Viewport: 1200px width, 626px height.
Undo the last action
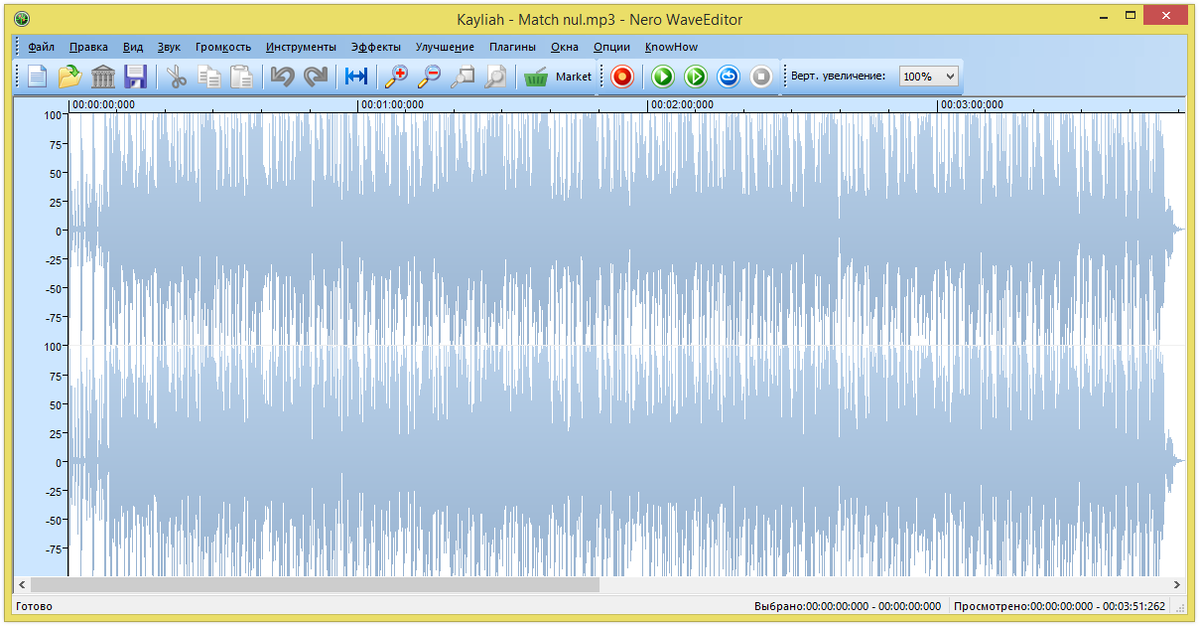283,76
